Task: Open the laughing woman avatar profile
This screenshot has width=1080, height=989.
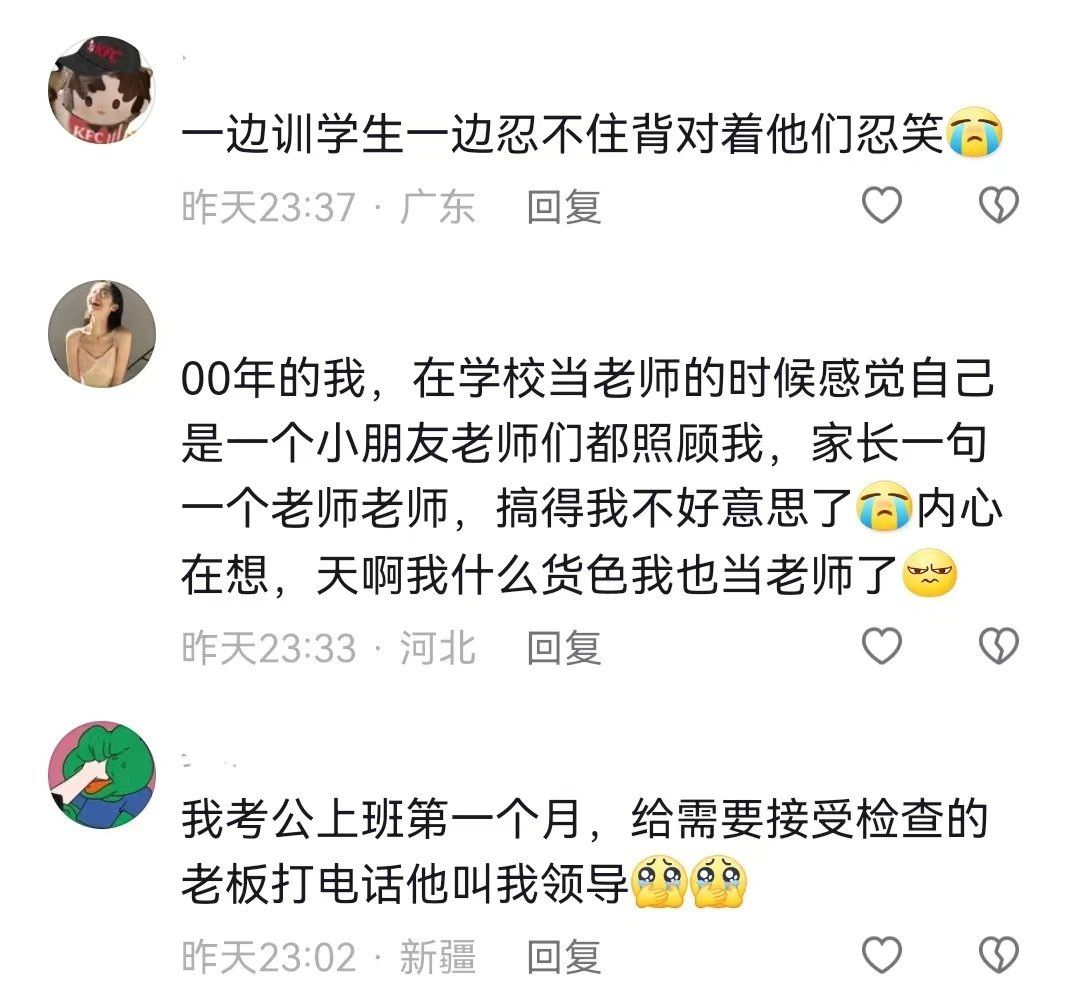Action: coord(102,334)
